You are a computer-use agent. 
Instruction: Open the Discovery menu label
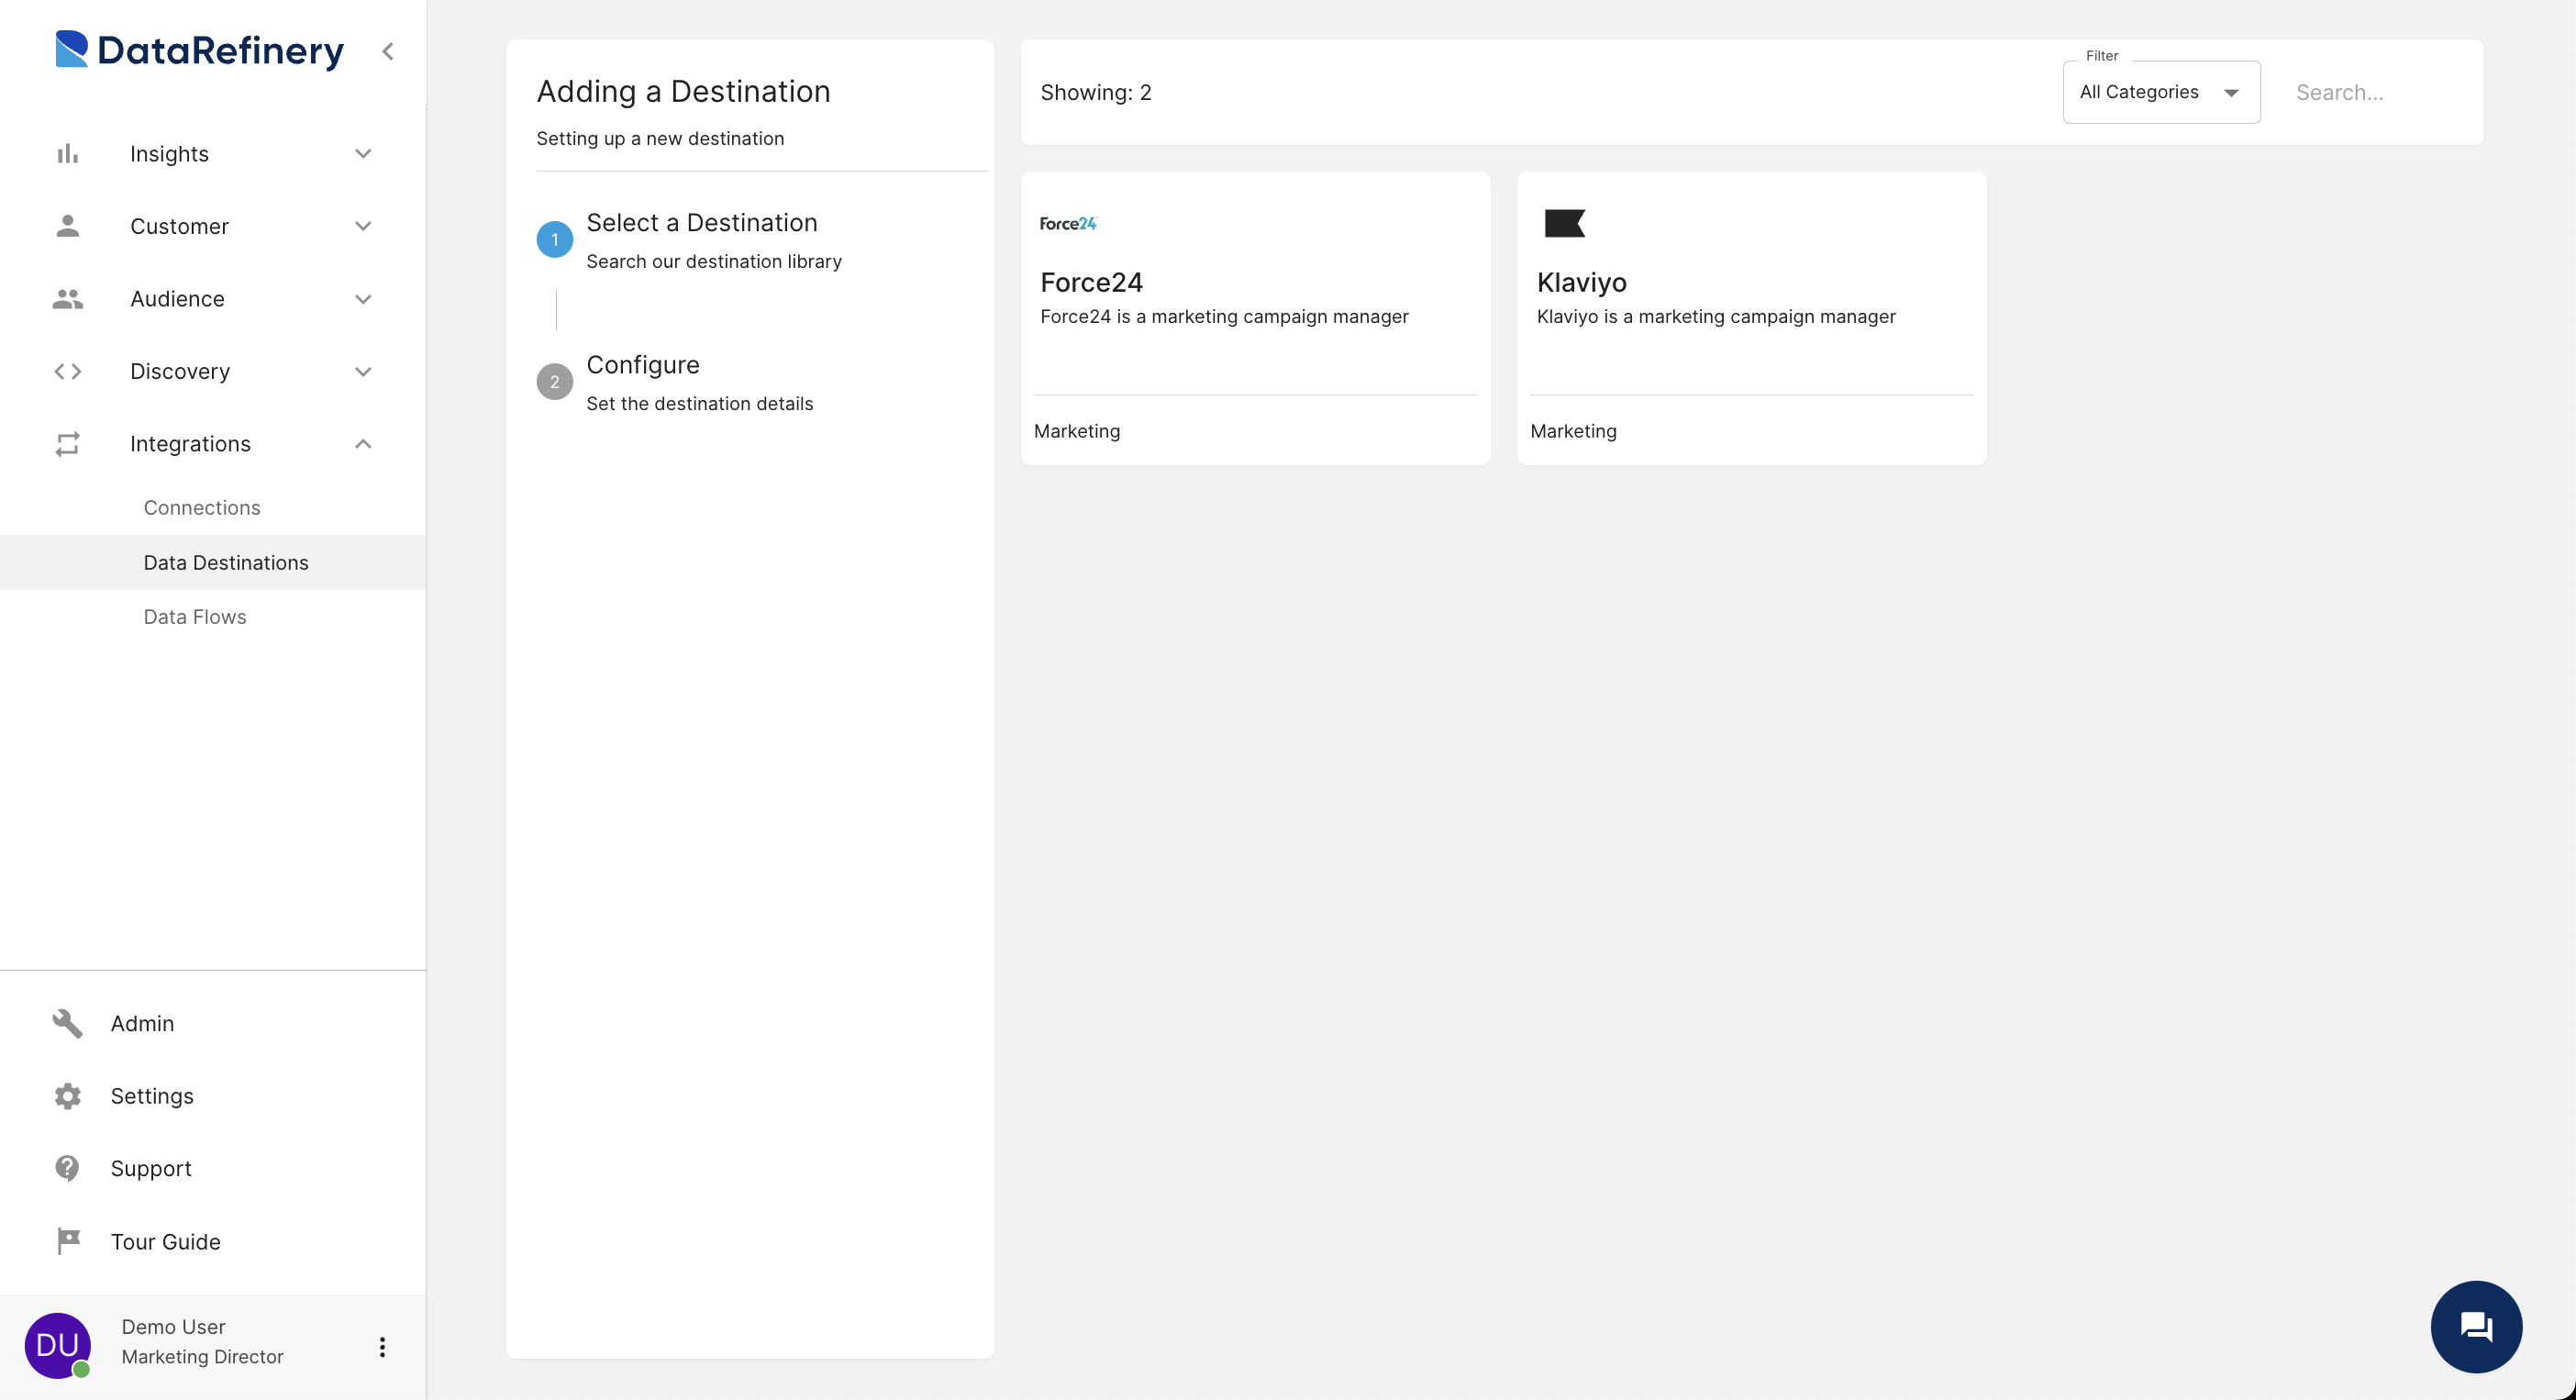(180, 371)
